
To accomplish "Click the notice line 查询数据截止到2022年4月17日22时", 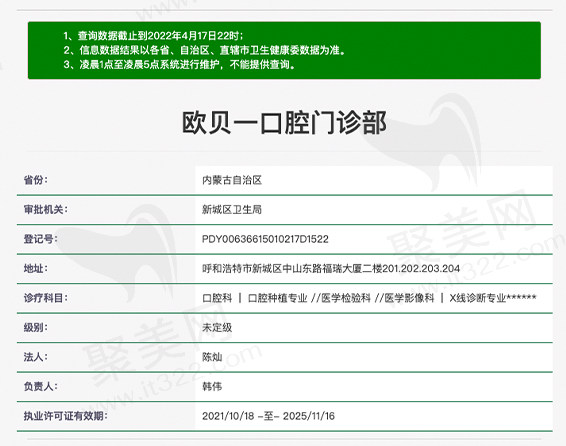I will point(153,36).
